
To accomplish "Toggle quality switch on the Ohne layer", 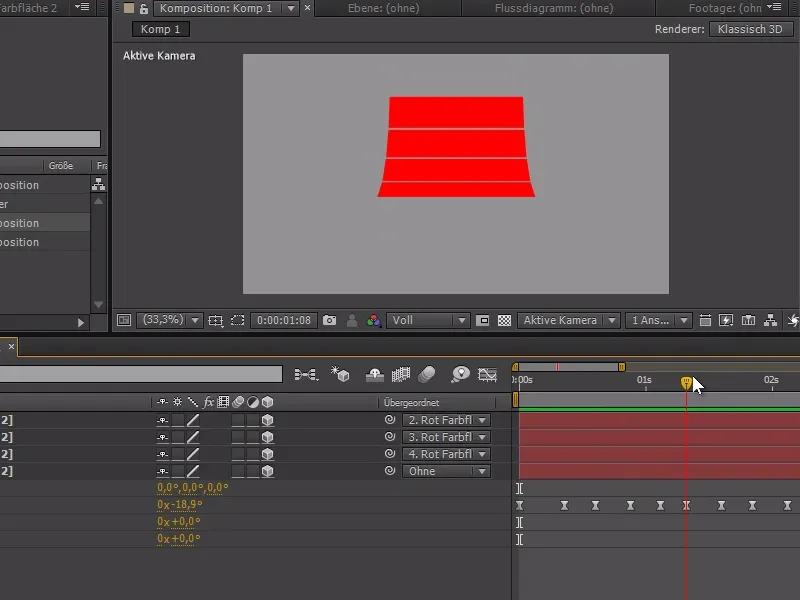I will tap(193, 471).
